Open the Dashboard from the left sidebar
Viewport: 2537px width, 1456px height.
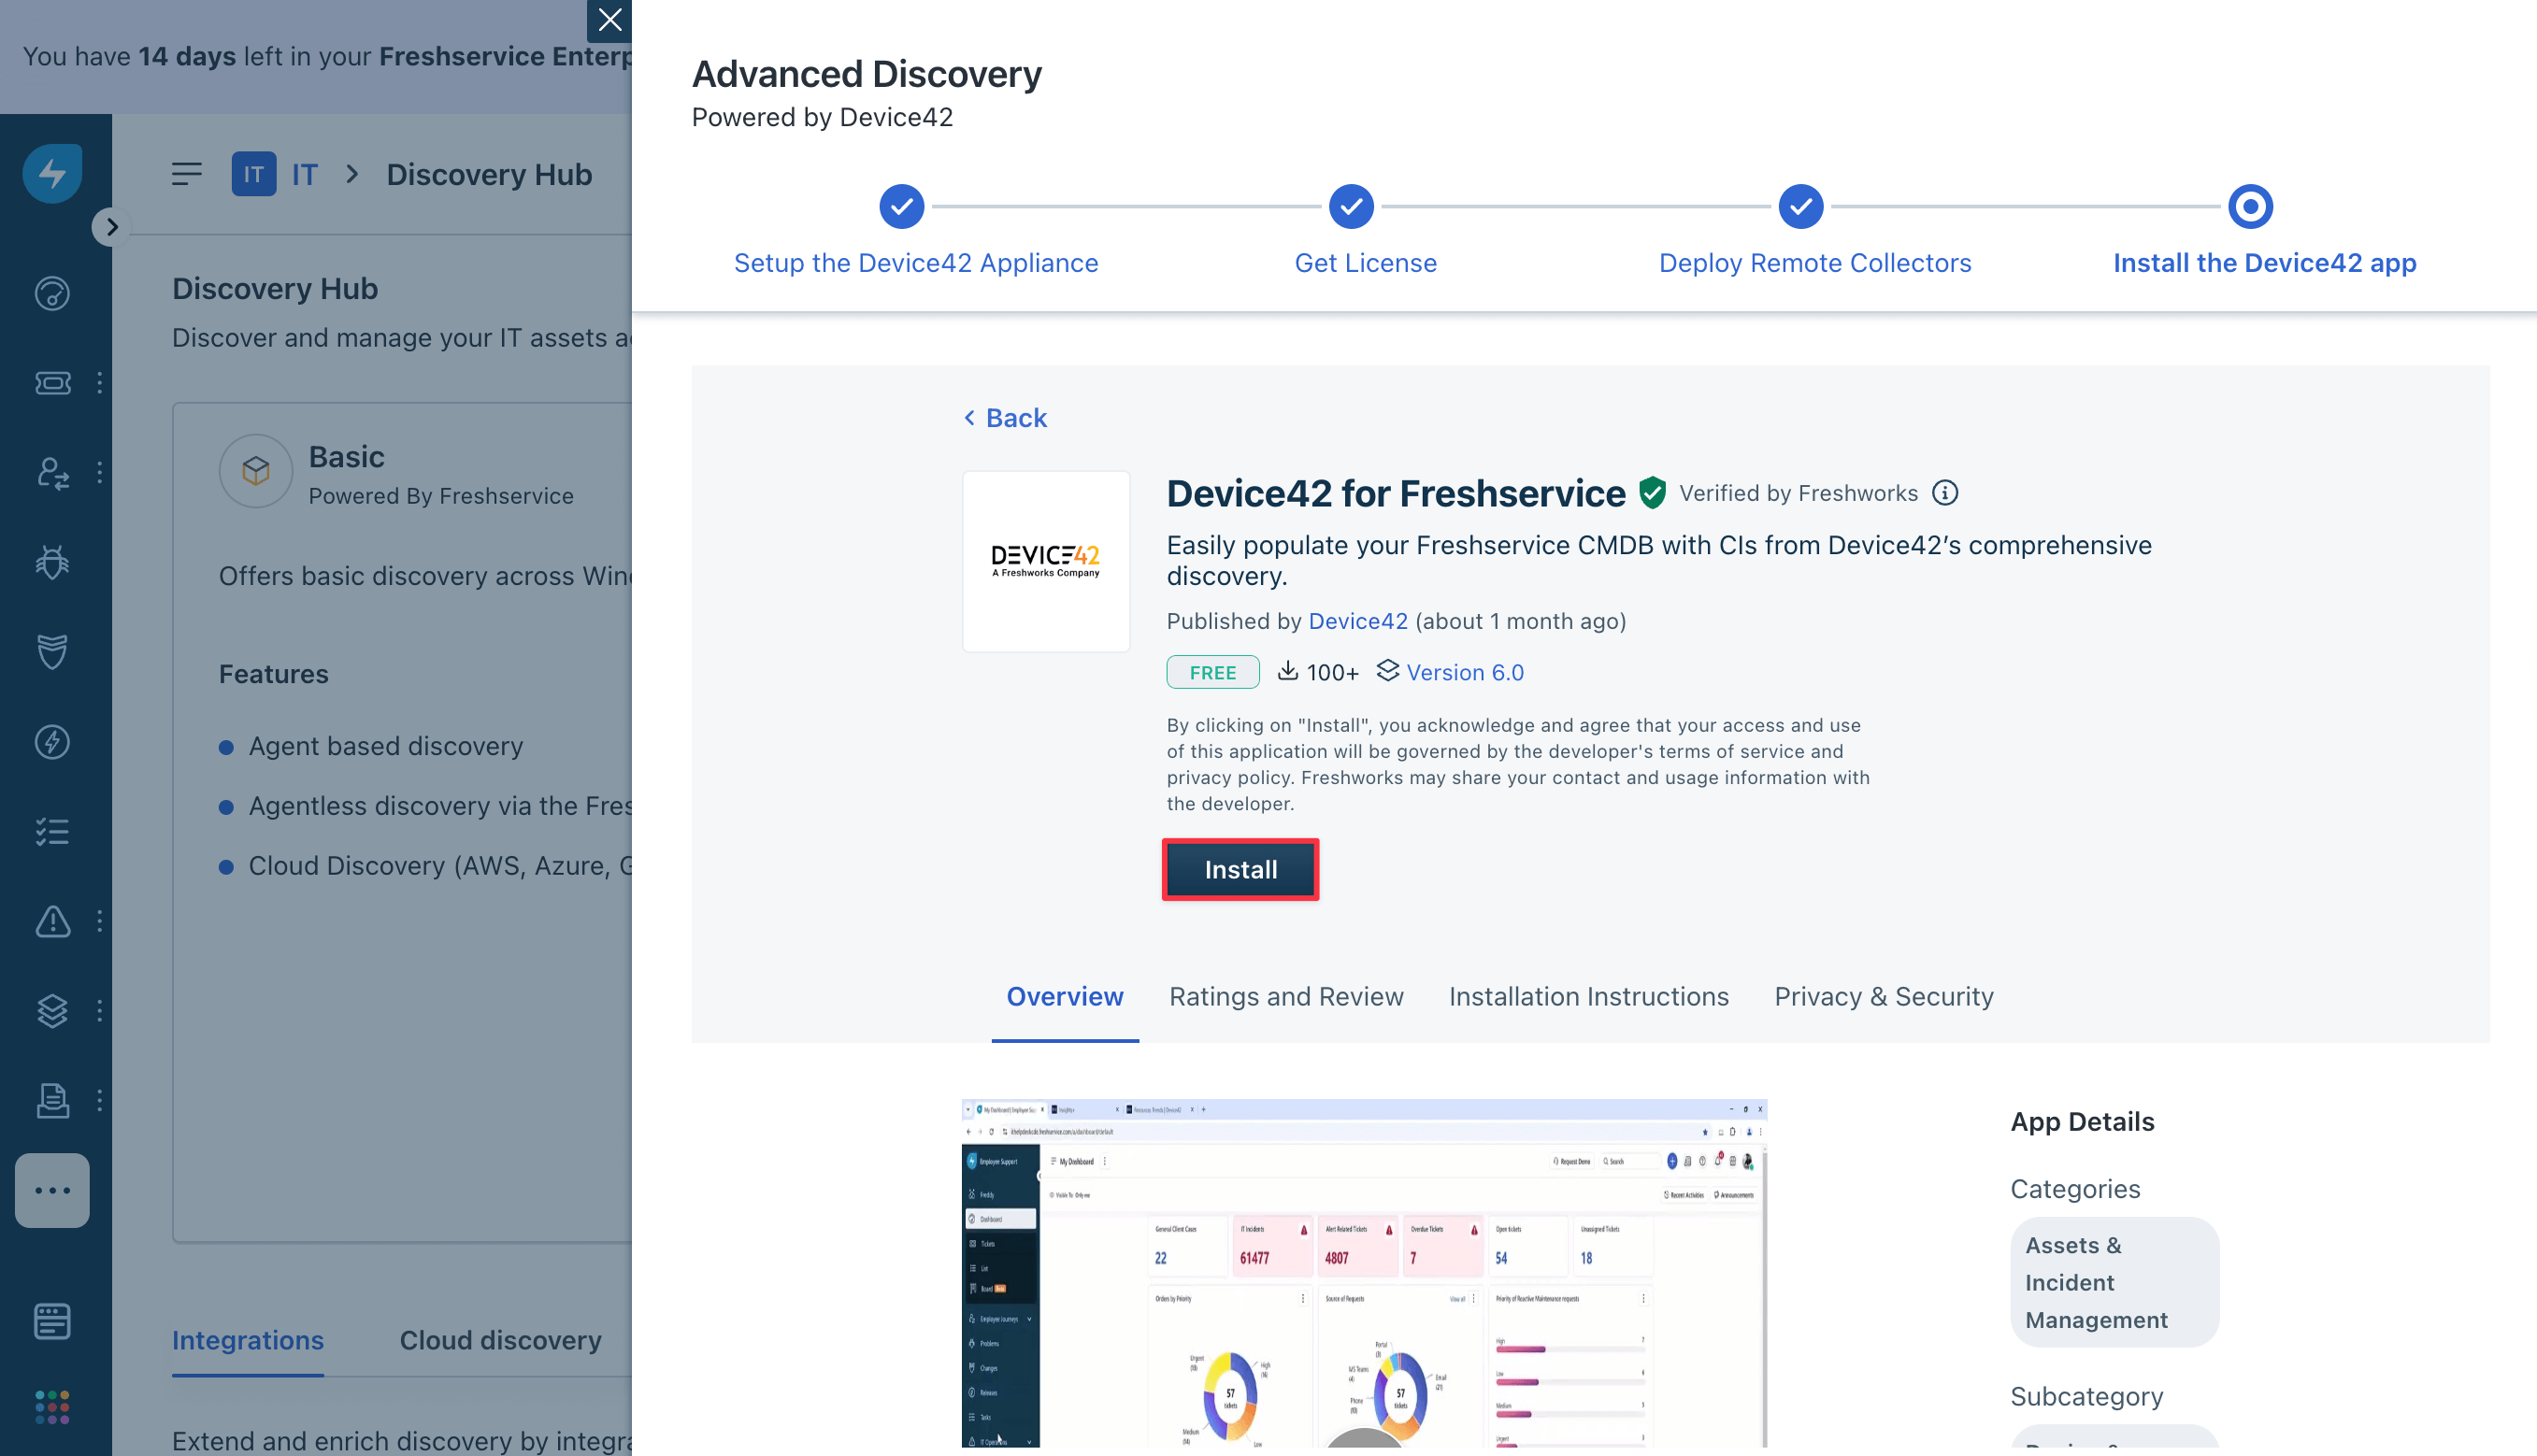coord(52,293)
